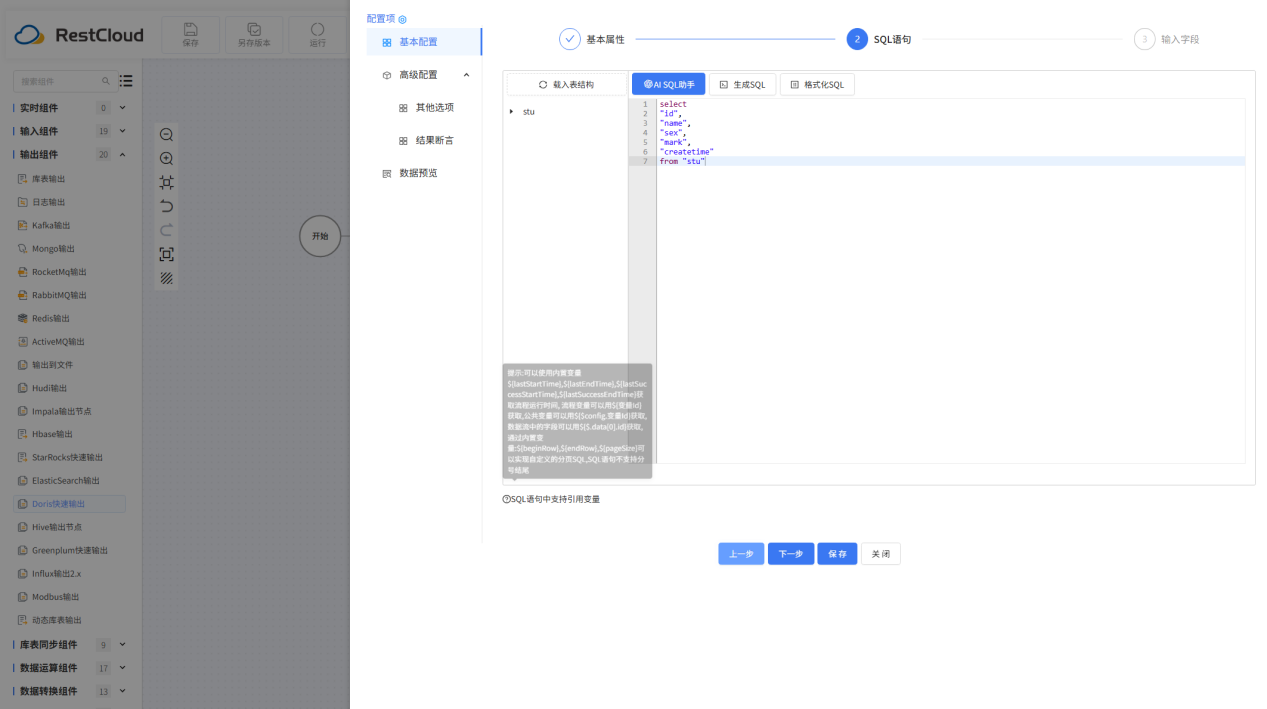Image resolution: width=1267 pixels, height=709 pixels.
Task: Open the 基本配置 menu item
Action: coord(424,42)
